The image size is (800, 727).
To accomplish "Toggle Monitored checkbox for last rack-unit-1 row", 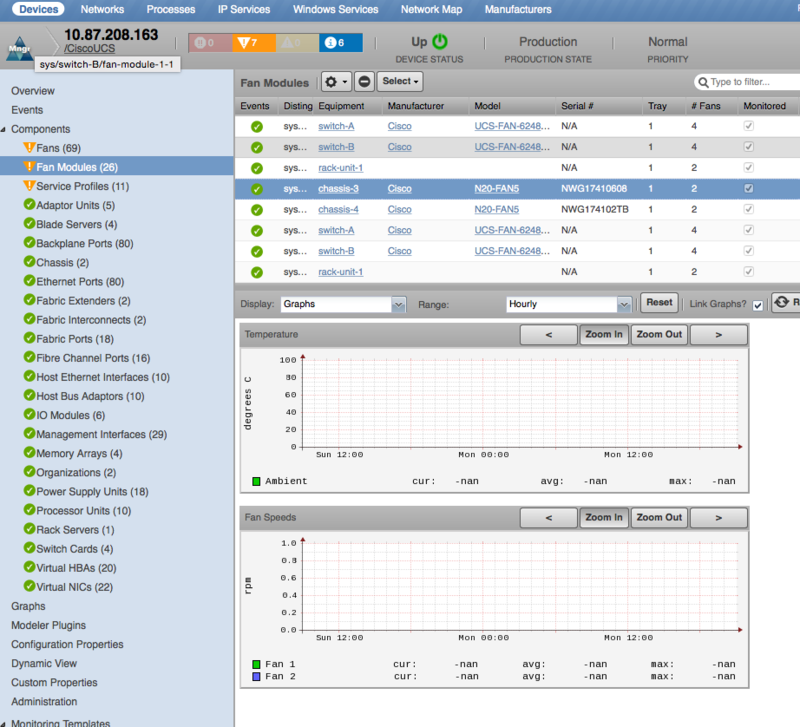I will click(x=748, y=271).
